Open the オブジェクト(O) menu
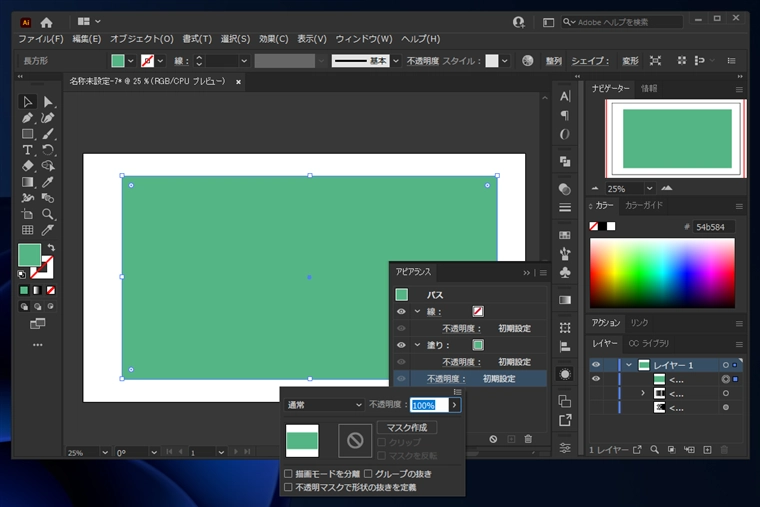 [142, 39]
